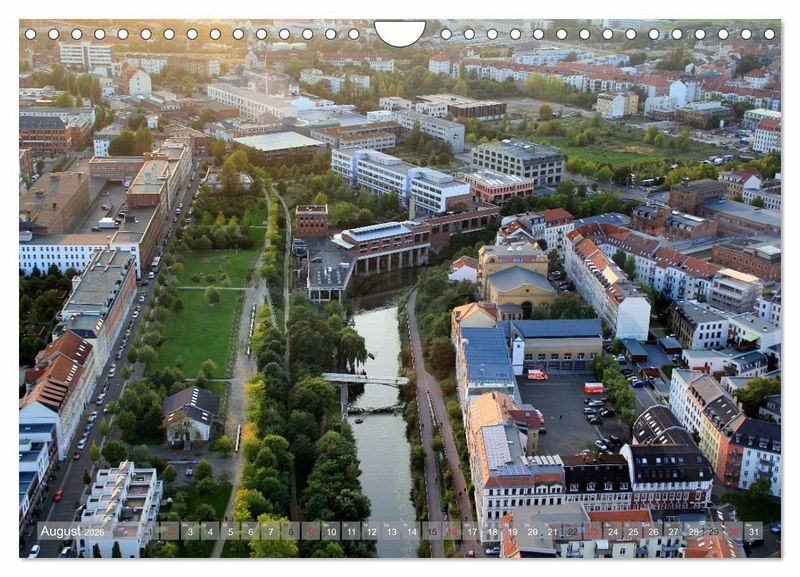The height and width of the screenshot is (577, 800).
Task: Click the first spiral binding hole on the left
Action: point(30,34)
